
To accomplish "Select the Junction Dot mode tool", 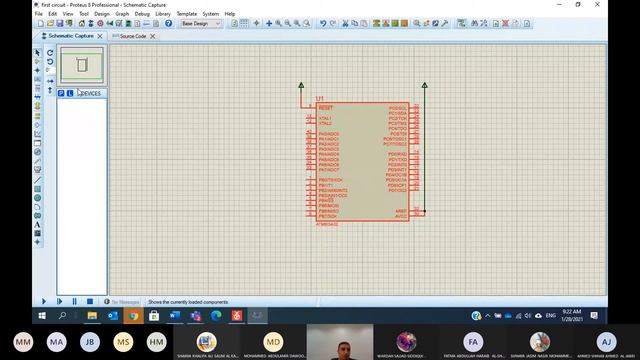I will pyautogui.click(x=37, y=70).
